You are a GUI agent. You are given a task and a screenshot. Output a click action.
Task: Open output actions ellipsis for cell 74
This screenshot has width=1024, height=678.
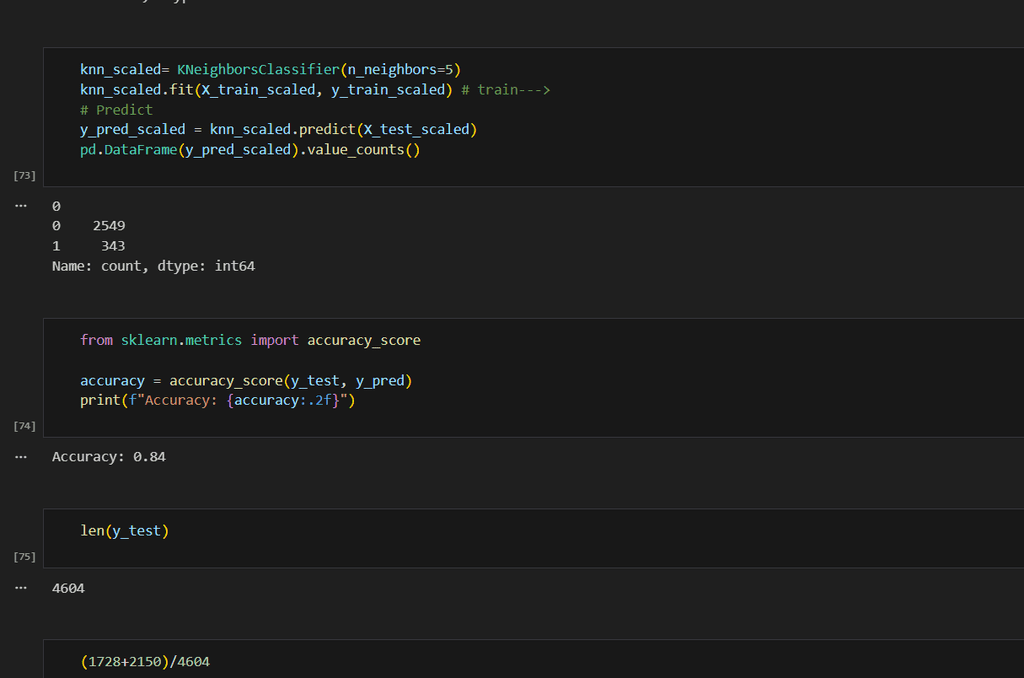click(21, 457)
